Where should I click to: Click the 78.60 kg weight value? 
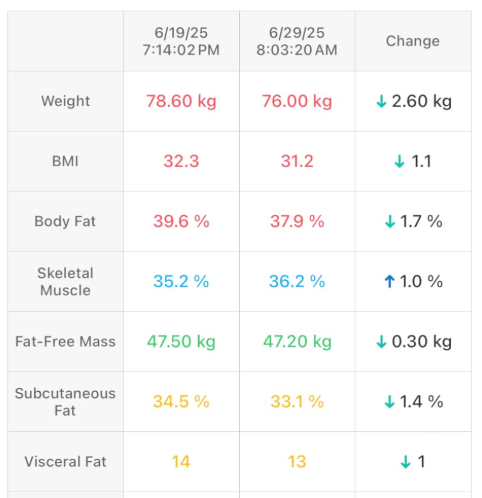181,101
